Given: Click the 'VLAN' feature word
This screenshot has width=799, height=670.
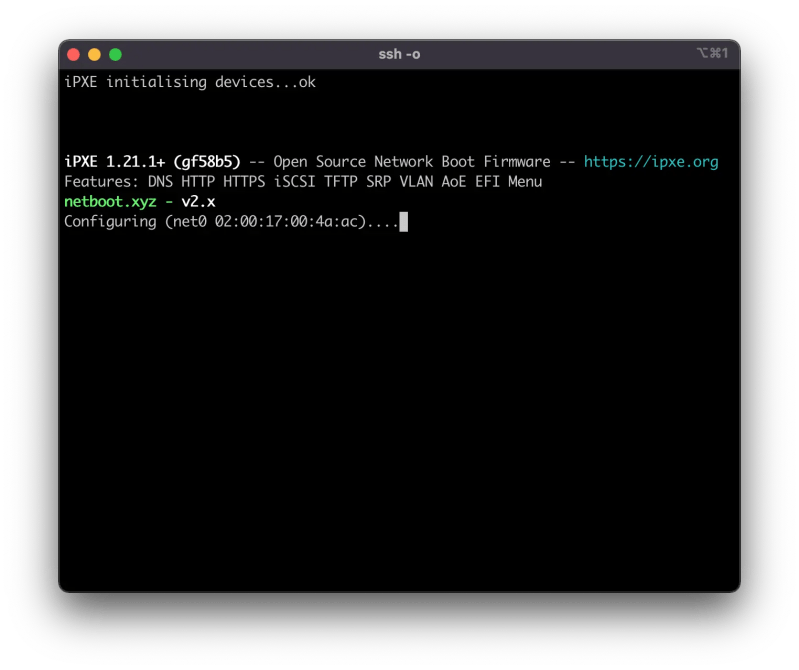Looking at the screenshot, I should [x=416, y=182].
